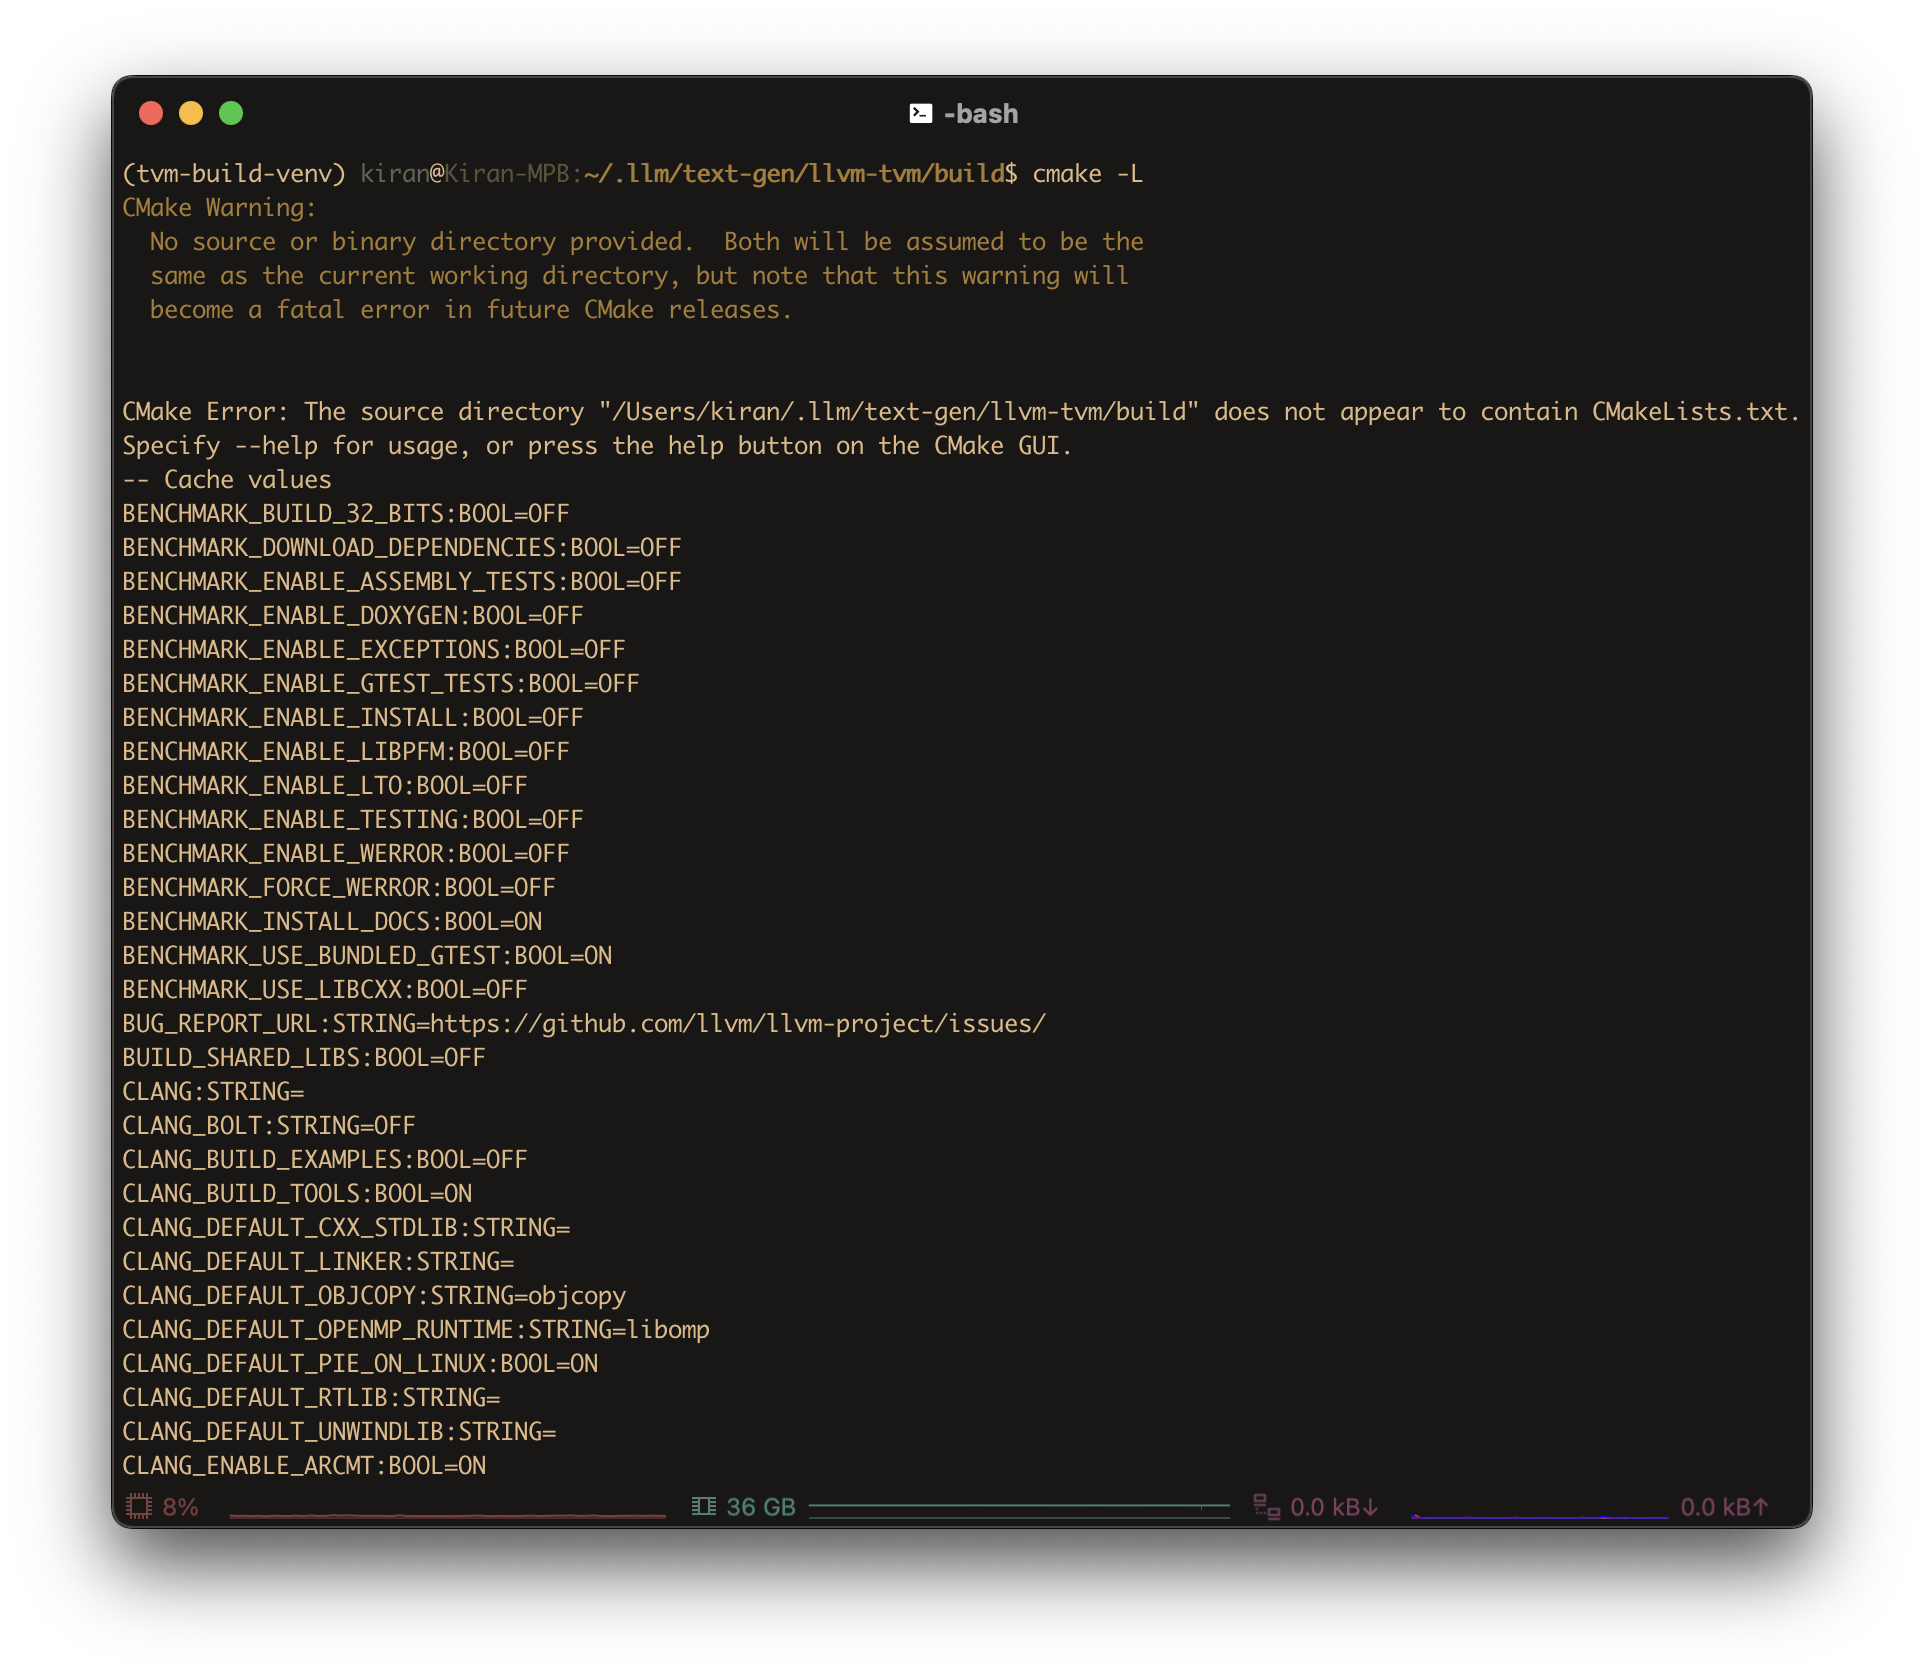Click the red close window button
This screenshot has height=1676, width=1924.
[x=151, y=113]
